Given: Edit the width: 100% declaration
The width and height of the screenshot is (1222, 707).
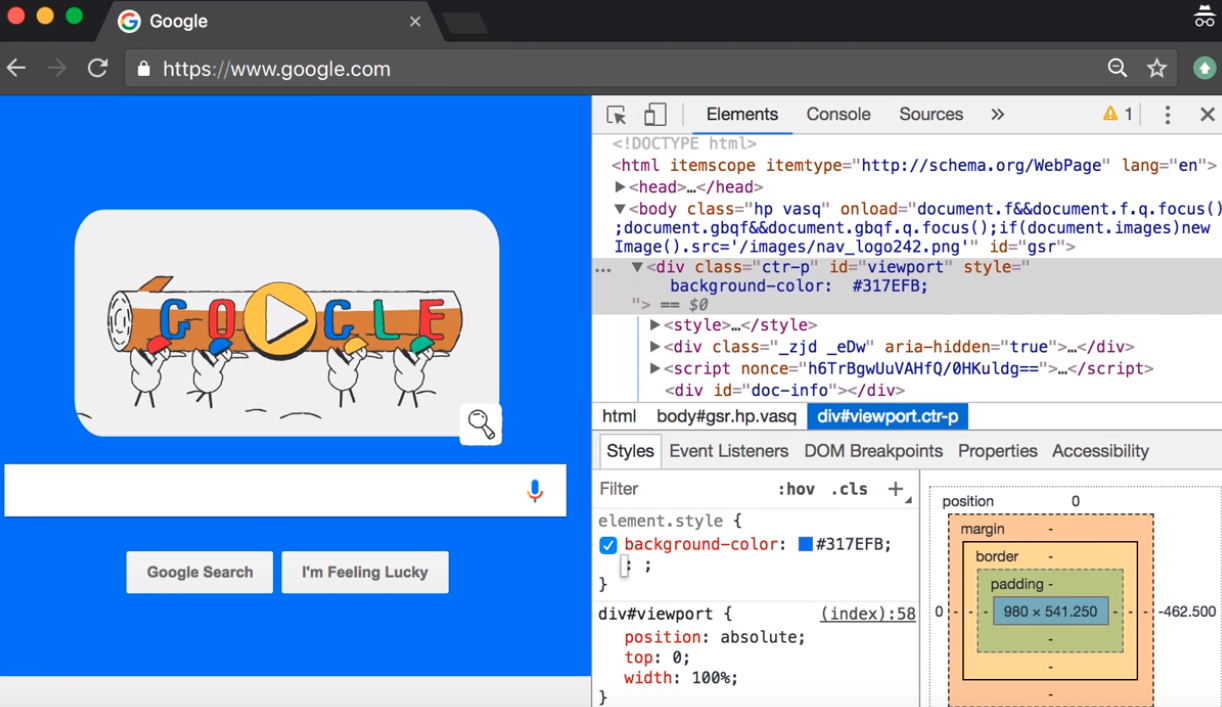Looking at the screenshot, I should [x=681, y=678].
